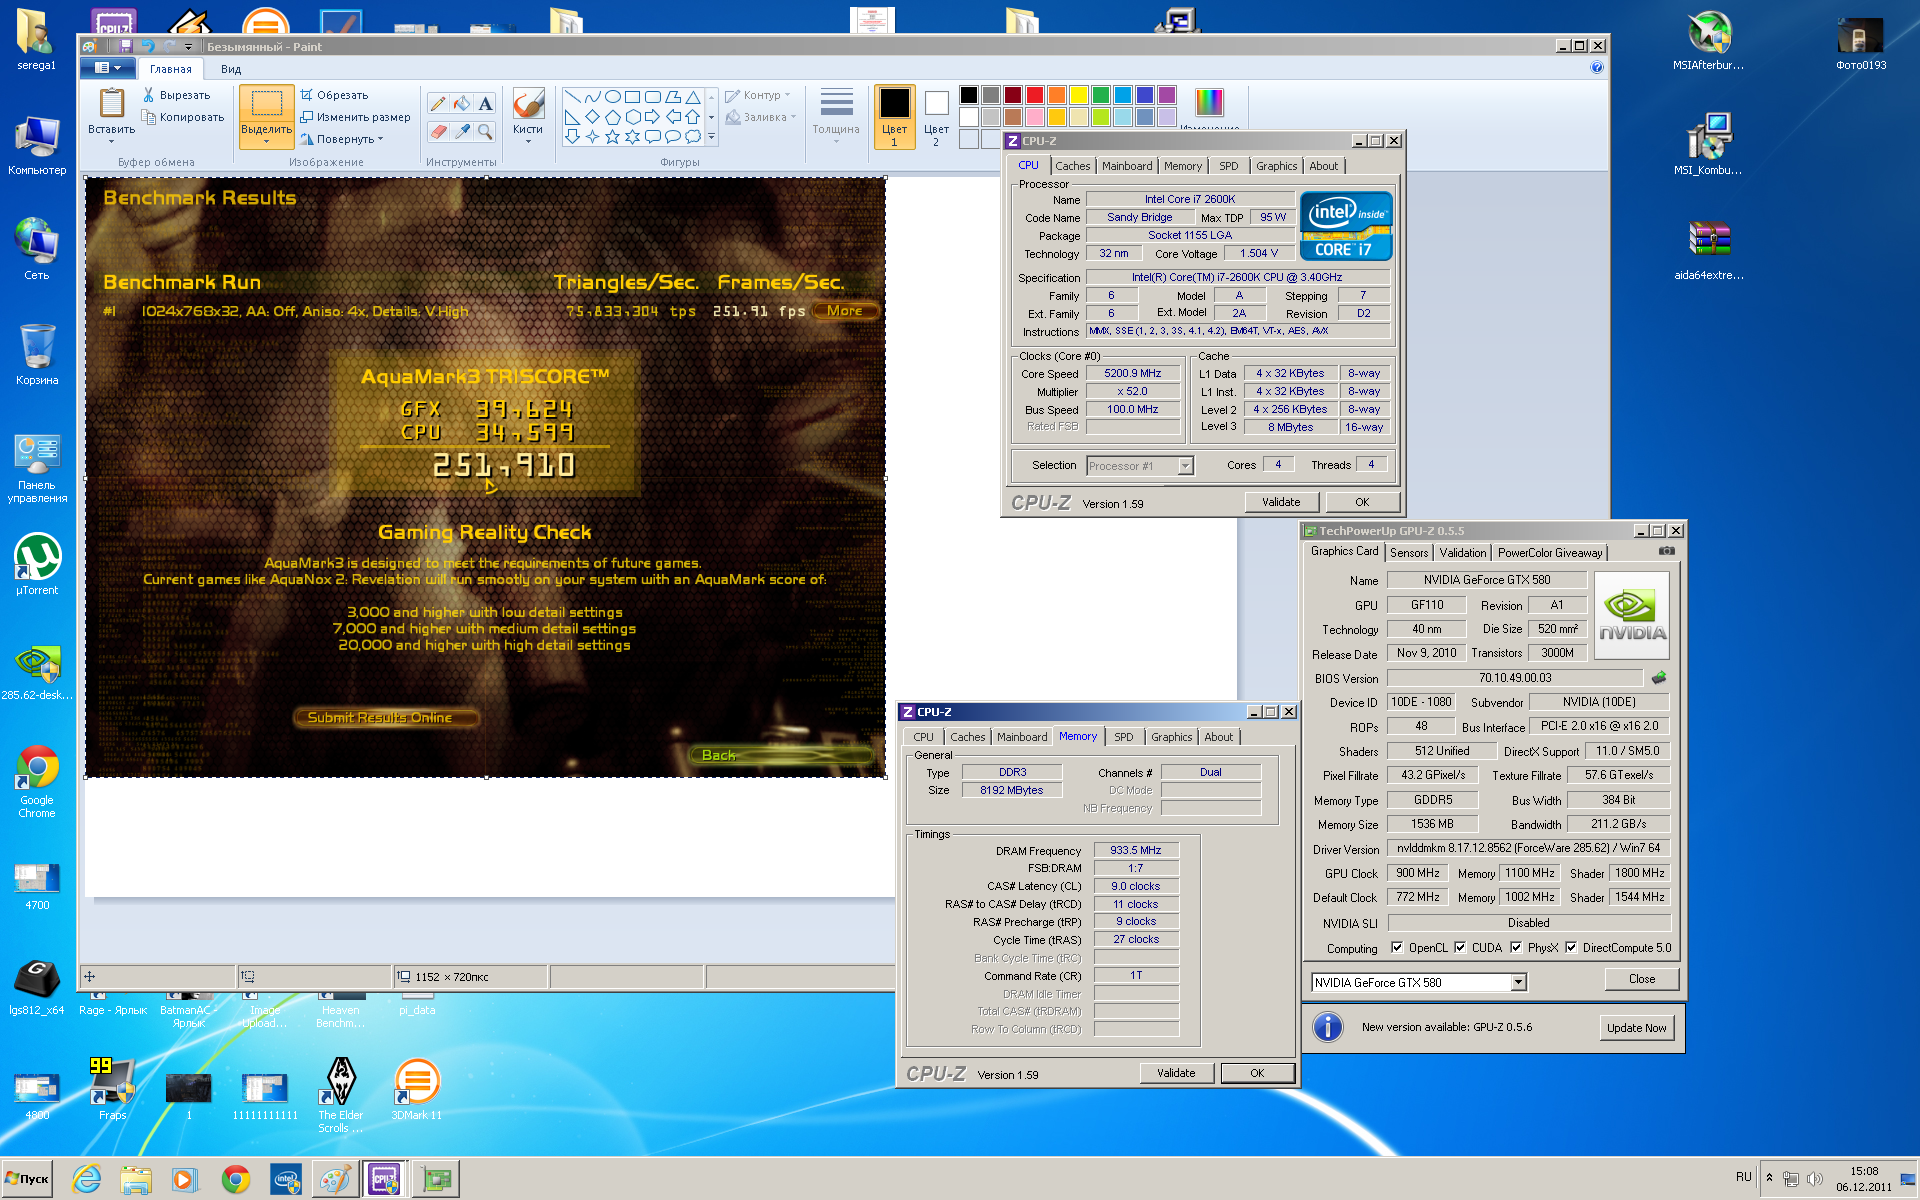Select the Text tool in Paint
This screenshot has height=1200, width=1920.
coord(485,104)
